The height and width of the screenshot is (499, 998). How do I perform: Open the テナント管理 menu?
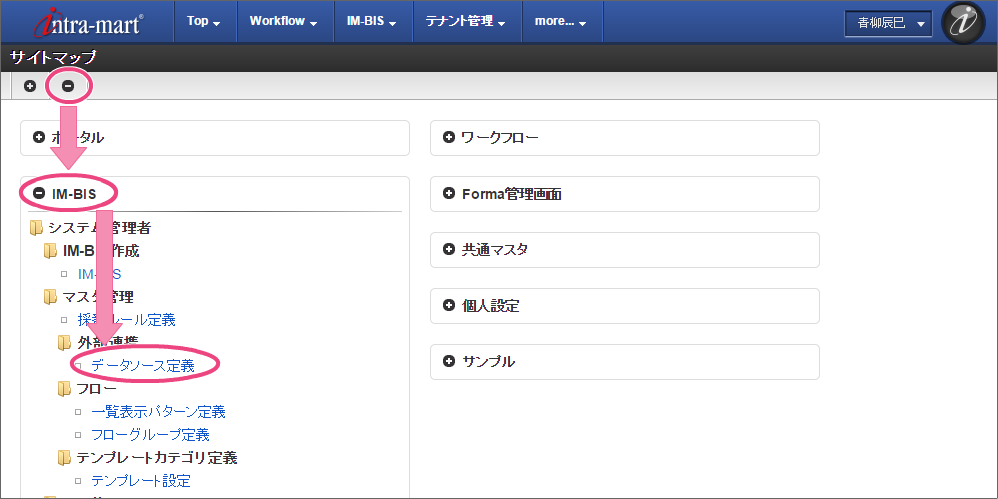[465, 22]
